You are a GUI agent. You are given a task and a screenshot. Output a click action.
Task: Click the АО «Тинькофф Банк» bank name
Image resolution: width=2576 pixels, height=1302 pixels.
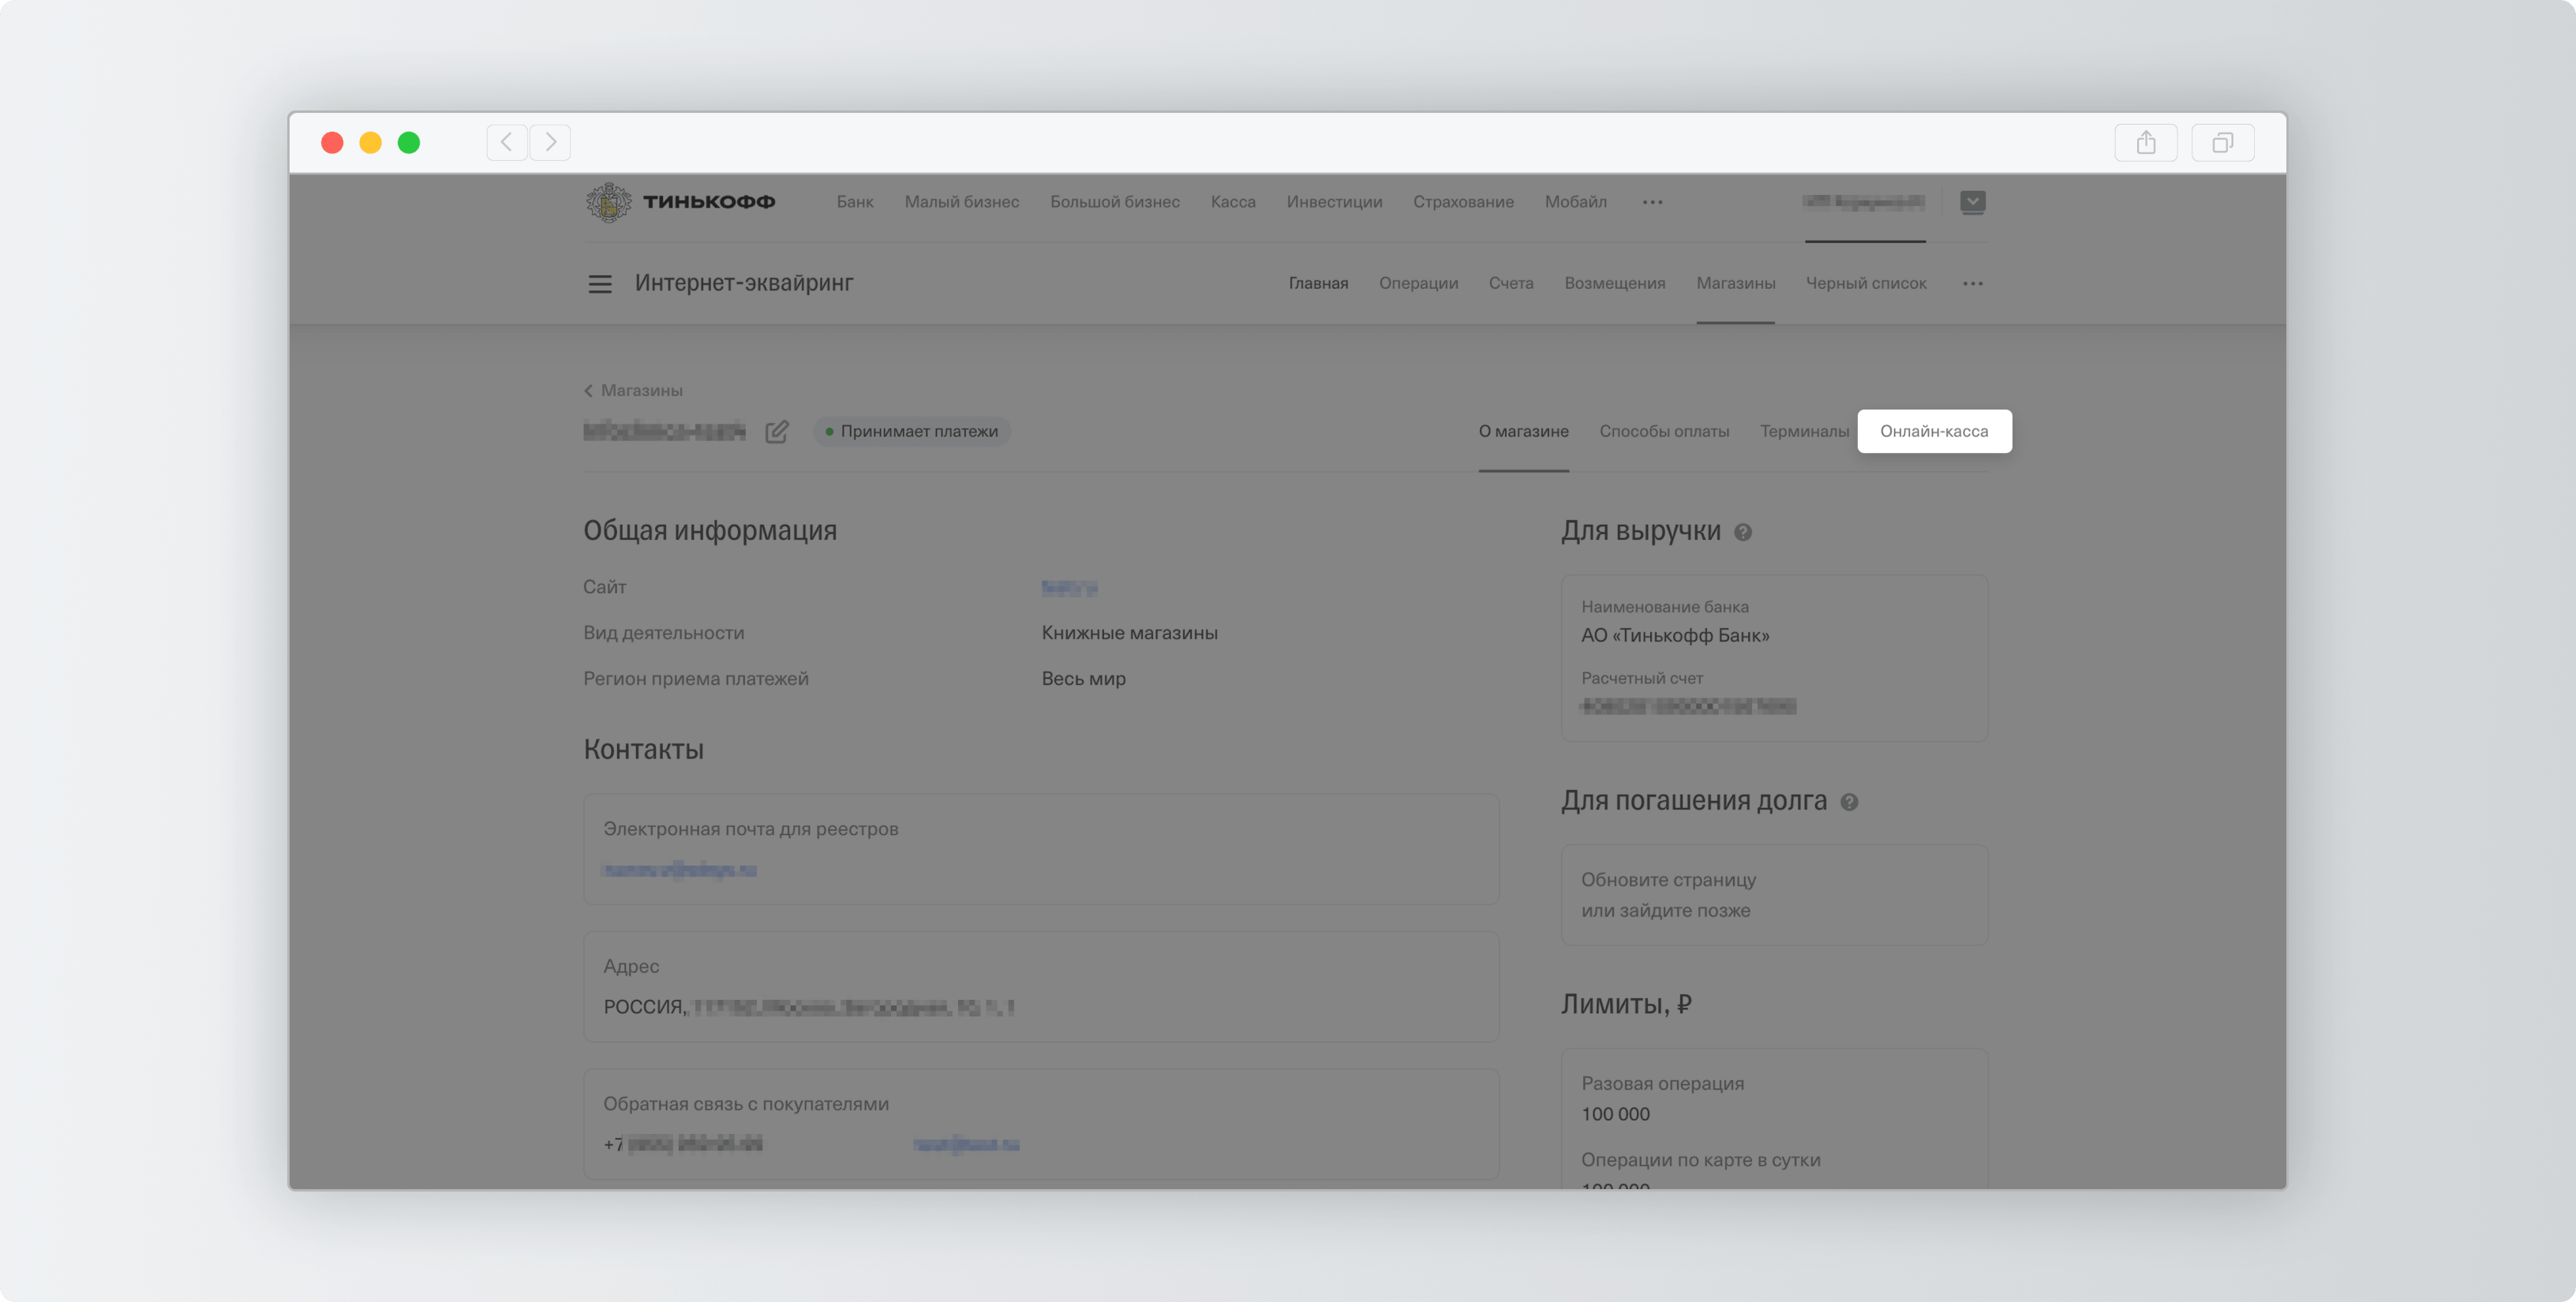(1675, 636)
